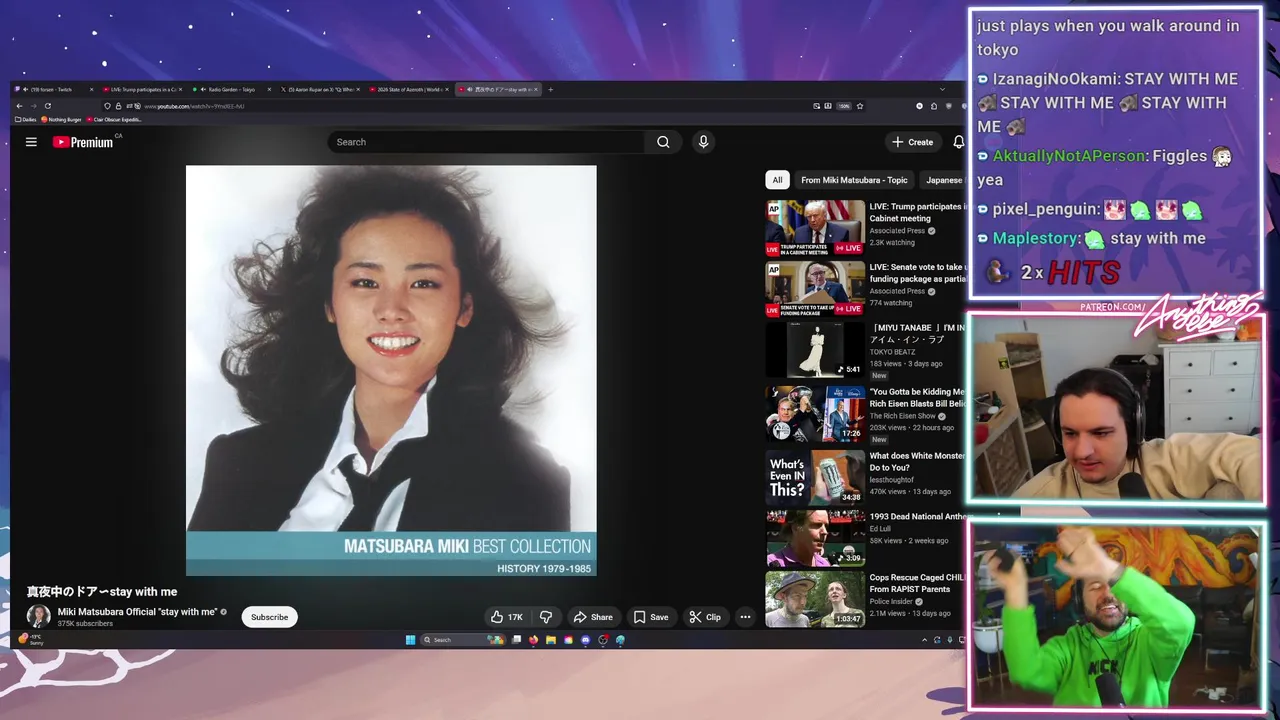Image resolution: width=1280 pixels, height=720 pixels.
Task: Click the YouTube search magnifier button
Action: pos(663,142)
